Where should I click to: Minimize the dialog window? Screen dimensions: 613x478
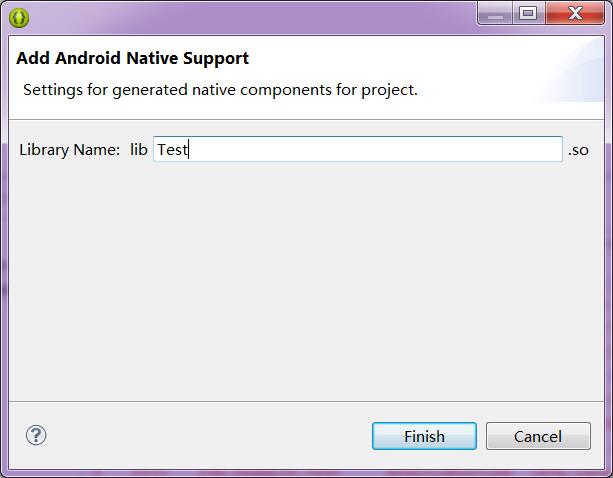[495, 14]
